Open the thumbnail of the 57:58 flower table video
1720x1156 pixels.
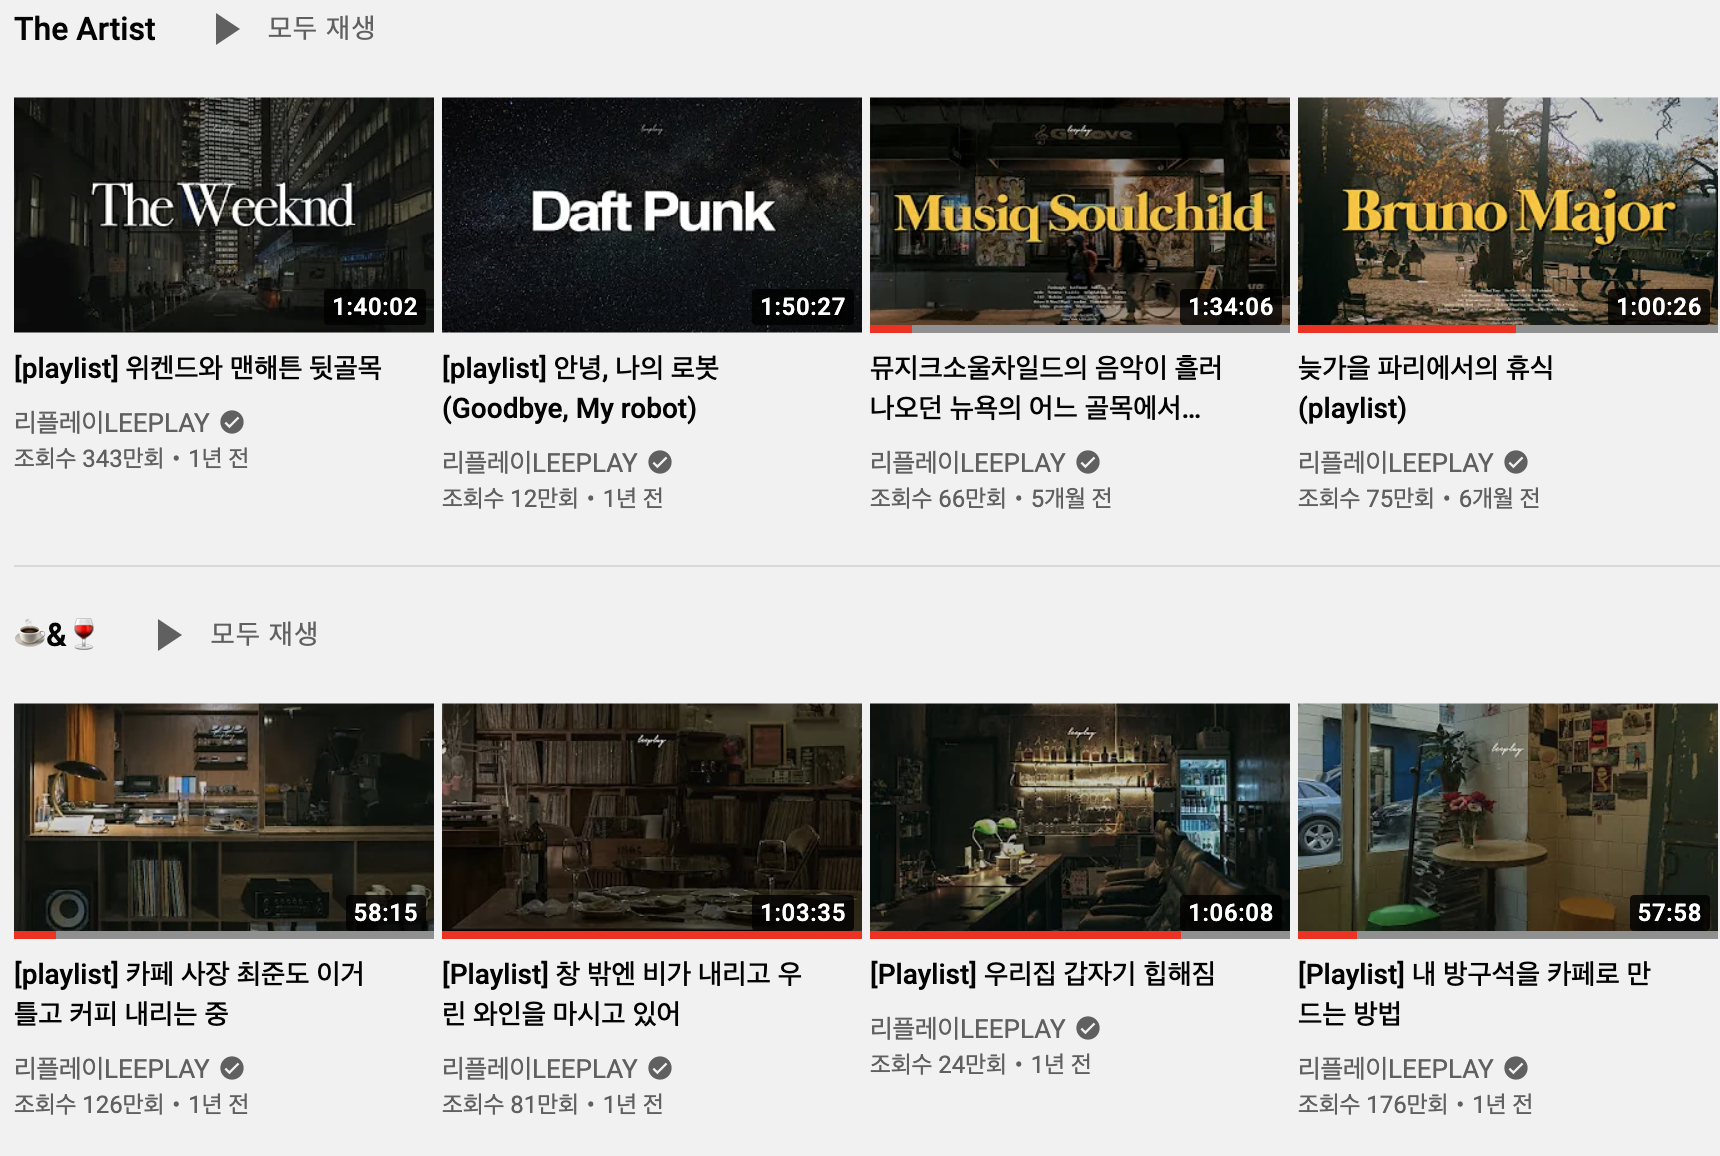point(1508,821)
